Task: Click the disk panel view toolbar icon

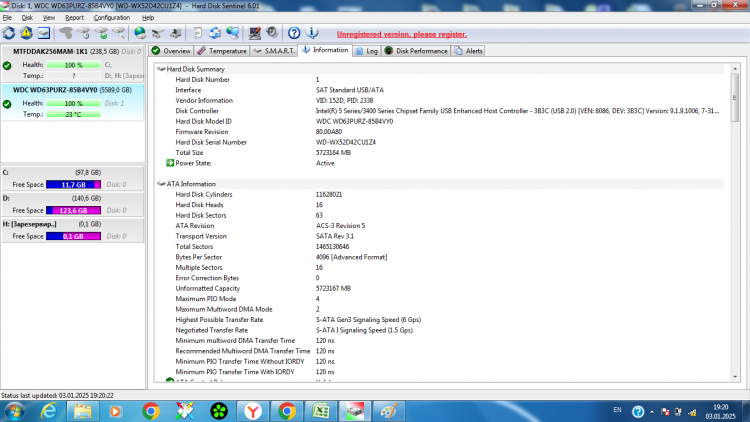Action: [44, 33]
